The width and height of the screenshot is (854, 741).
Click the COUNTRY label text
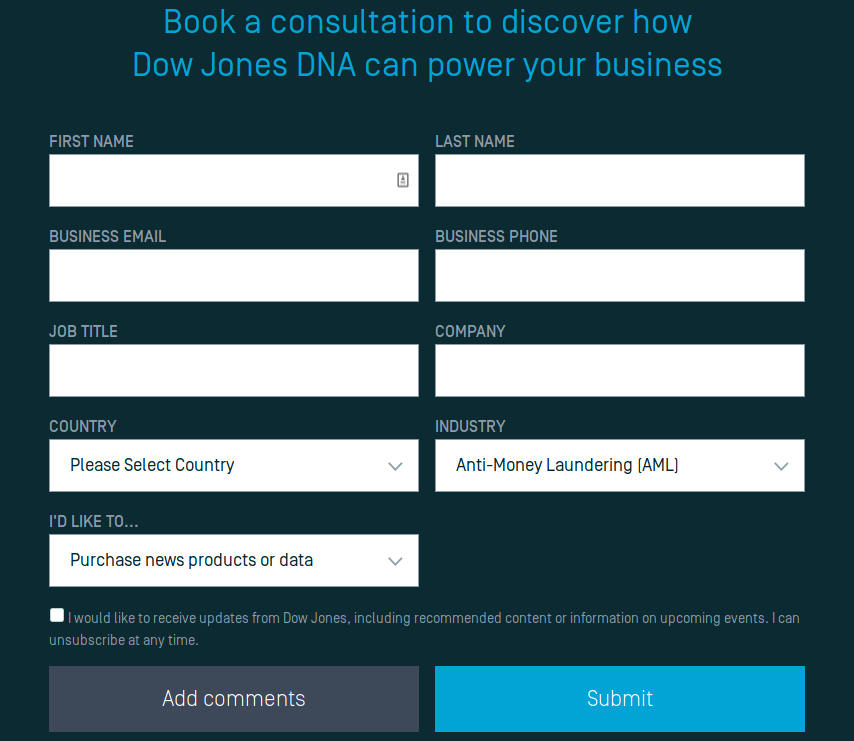83,426
